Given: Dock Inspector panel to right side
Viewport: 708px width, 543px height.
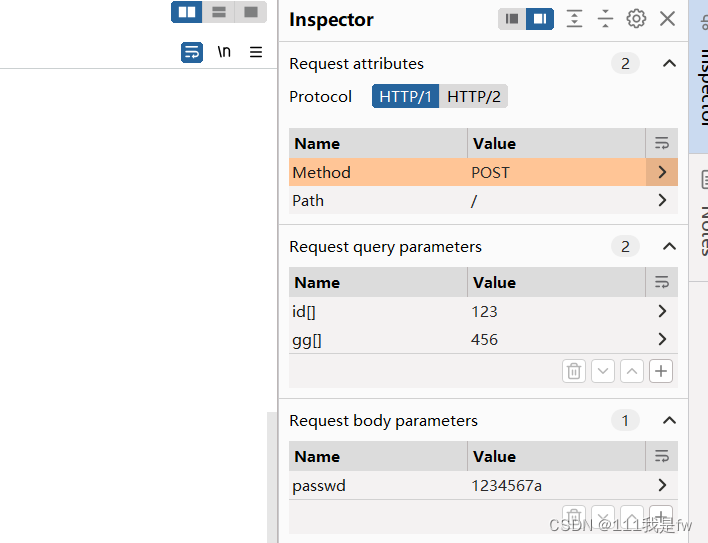Looking at the screenshot, I should tap(540, 19).
